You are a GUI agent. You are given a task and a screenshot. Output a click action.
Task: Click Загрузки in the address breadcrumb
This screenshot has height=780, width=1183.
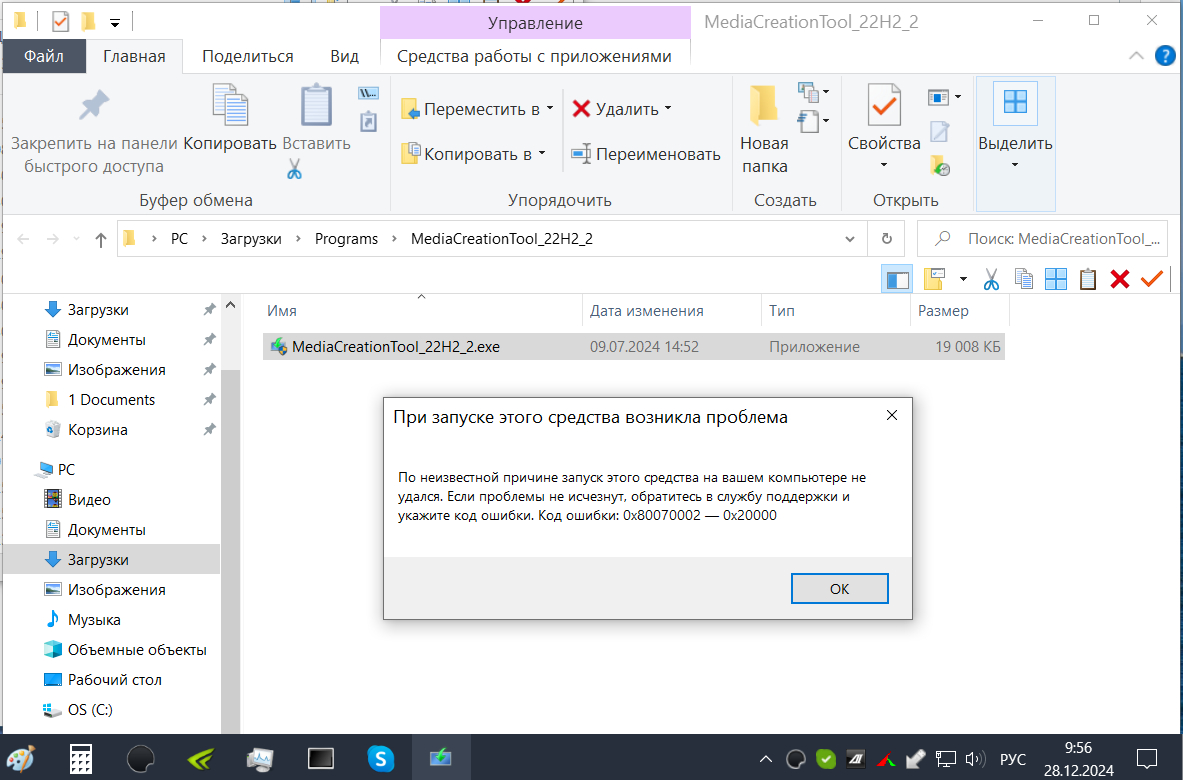250,239
